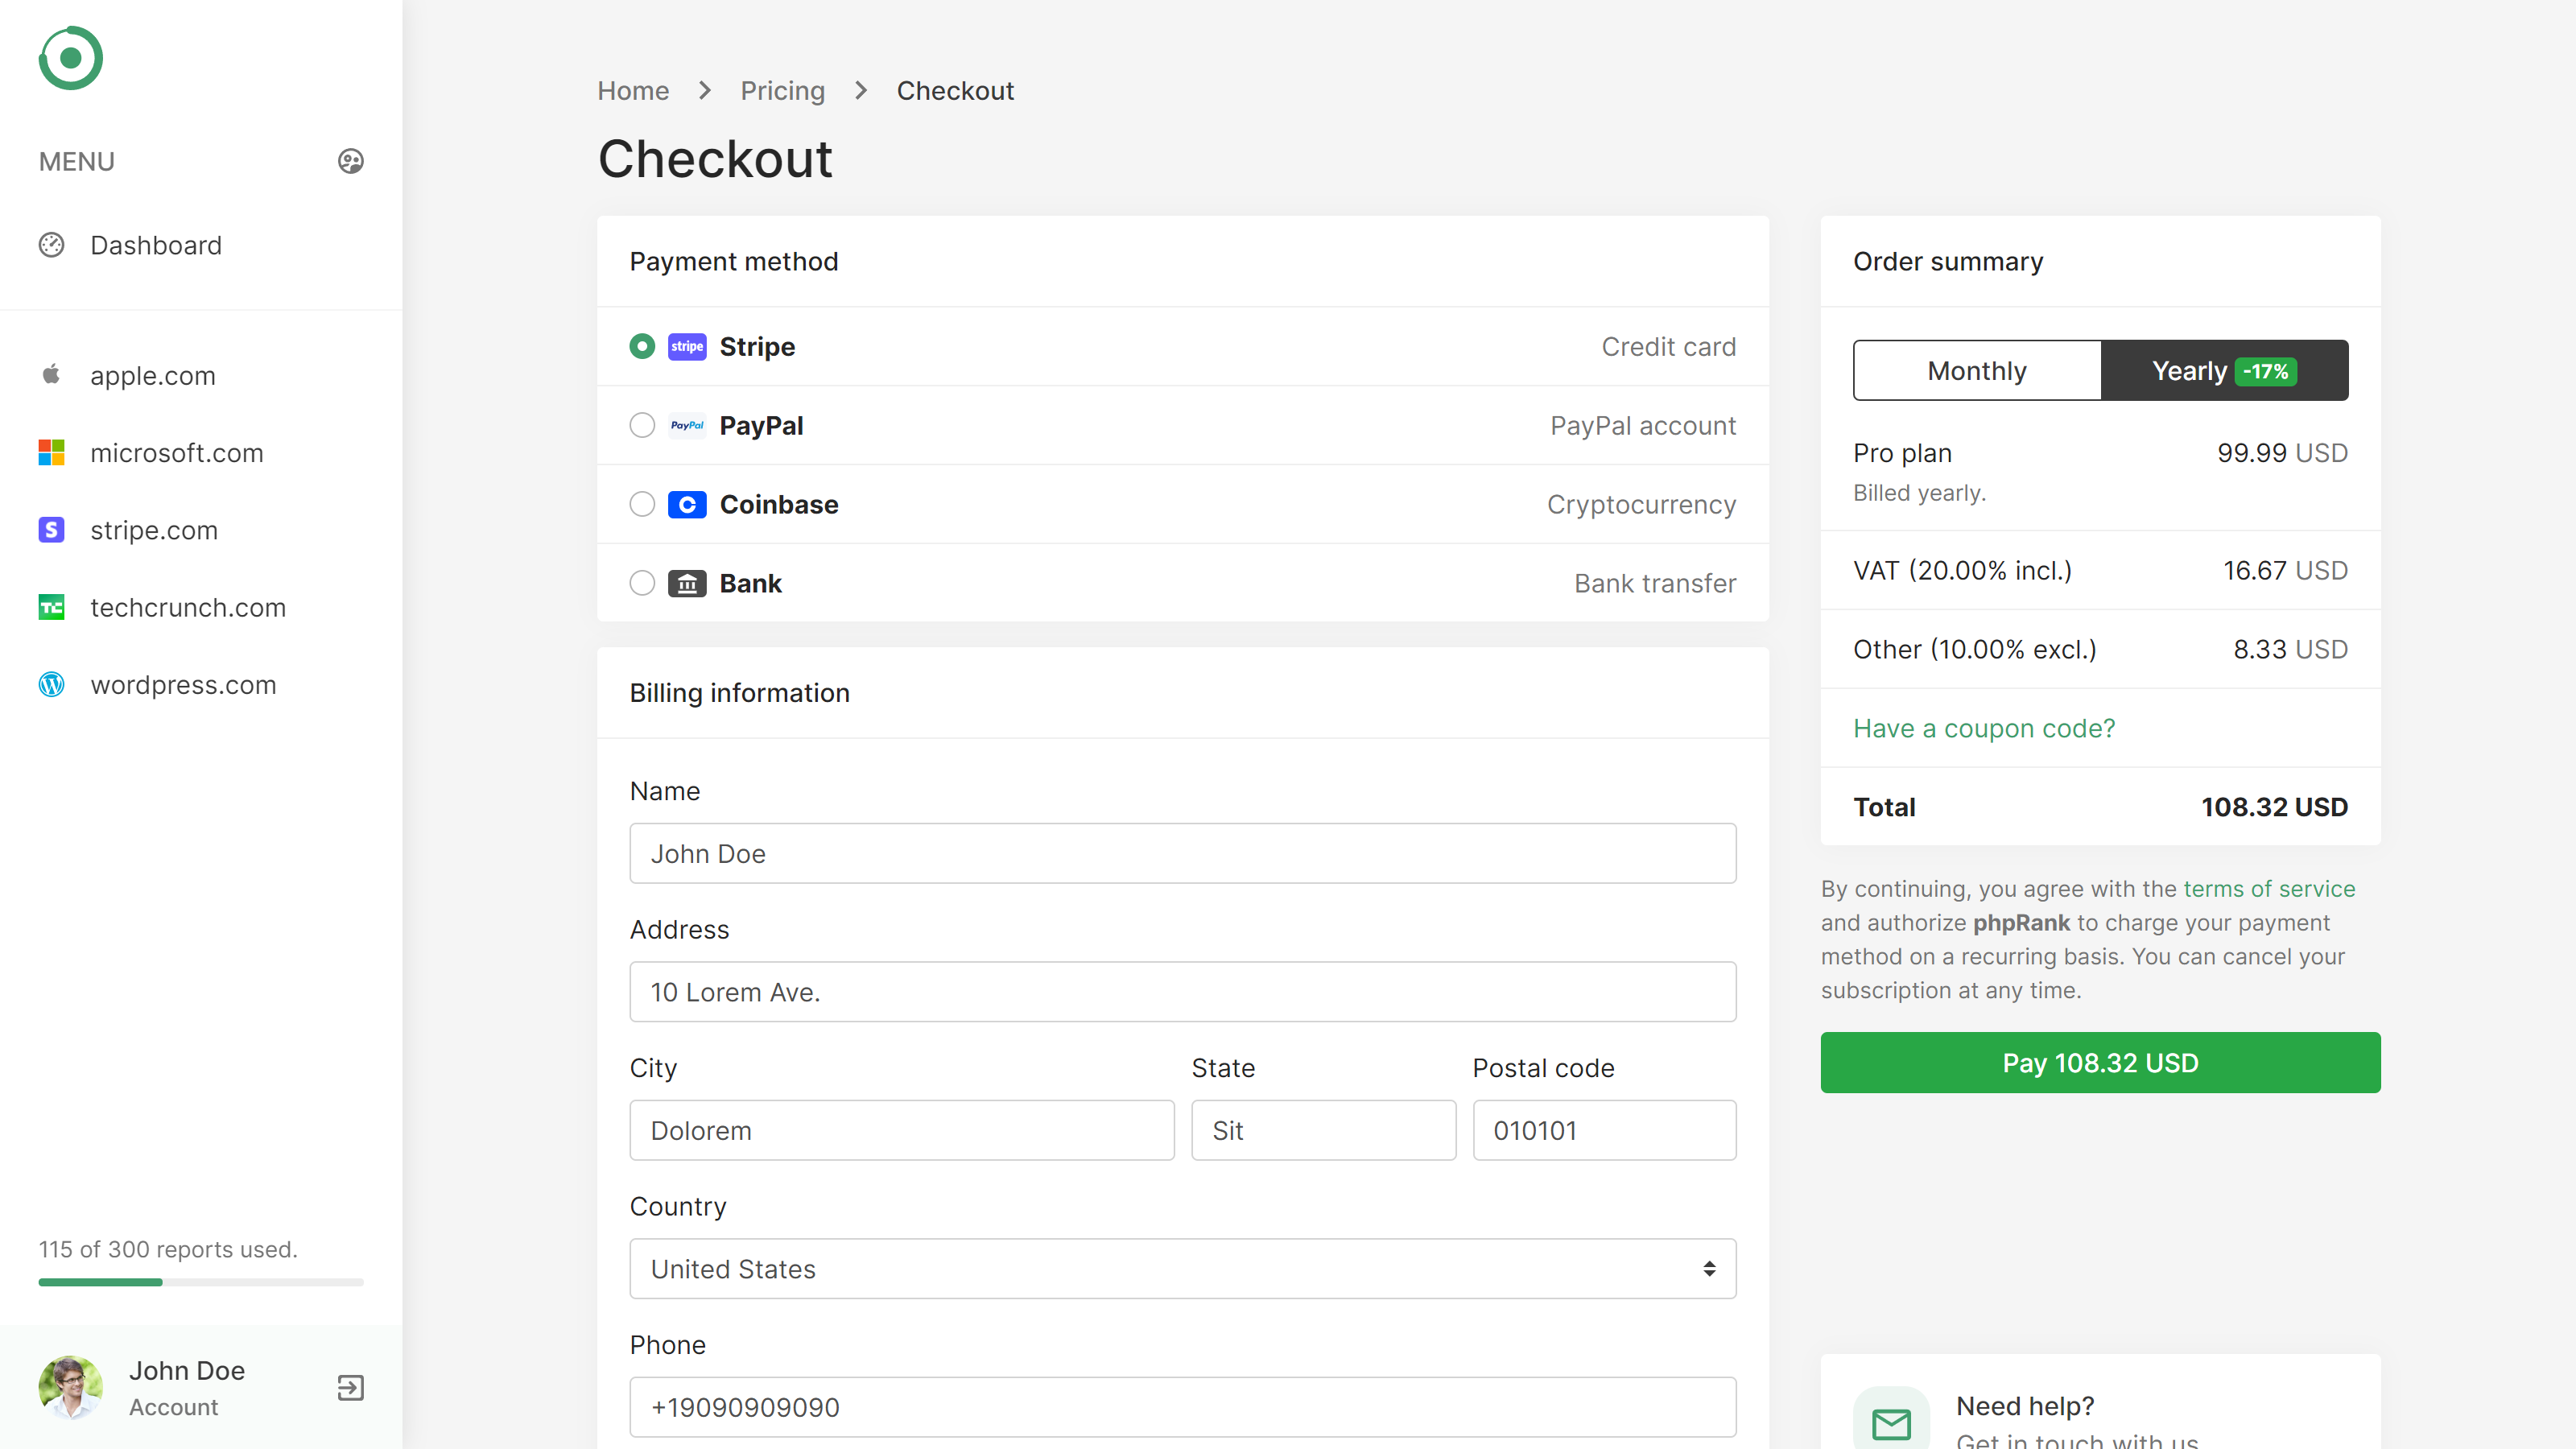Click the WordPress icon in the sidebar
The height and width of the screenshot is (1449, 2576).
[51, 685]
